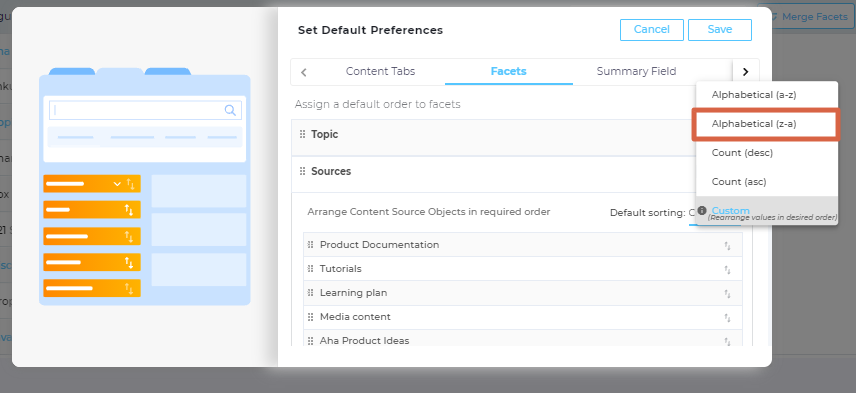This screenshot has width=856, height=393.
Task: Switch to the Summary Field tab
Action: tap(636, 72)
